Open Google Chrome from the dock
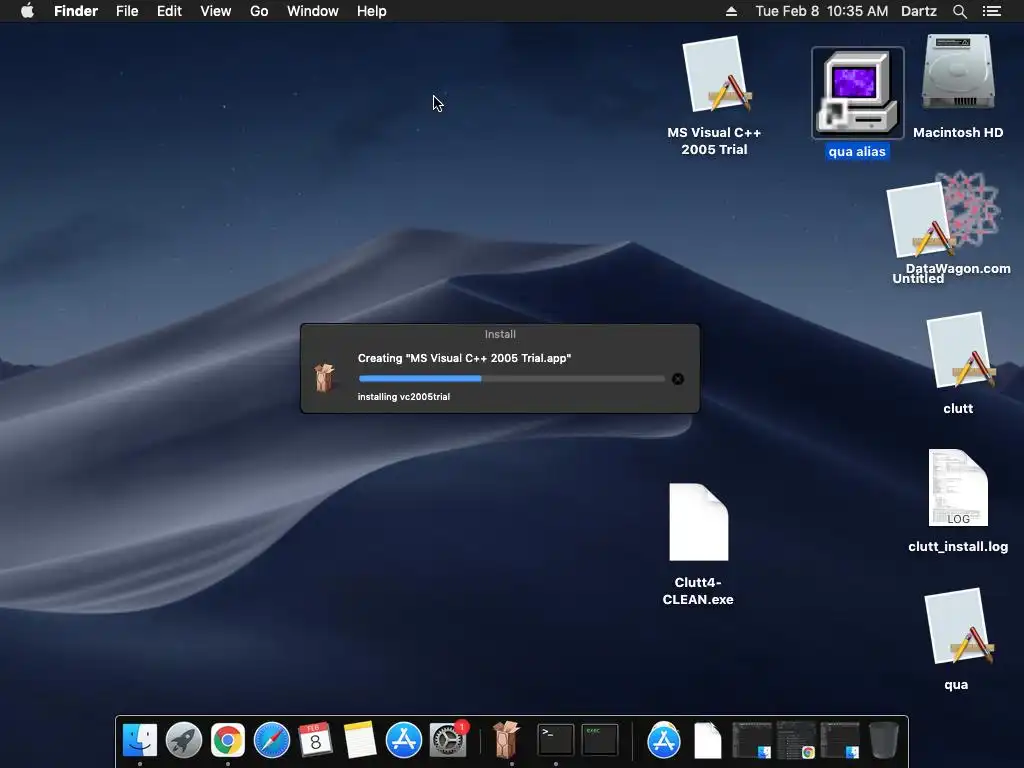The image size is (1024, 768). coord(227,741)
